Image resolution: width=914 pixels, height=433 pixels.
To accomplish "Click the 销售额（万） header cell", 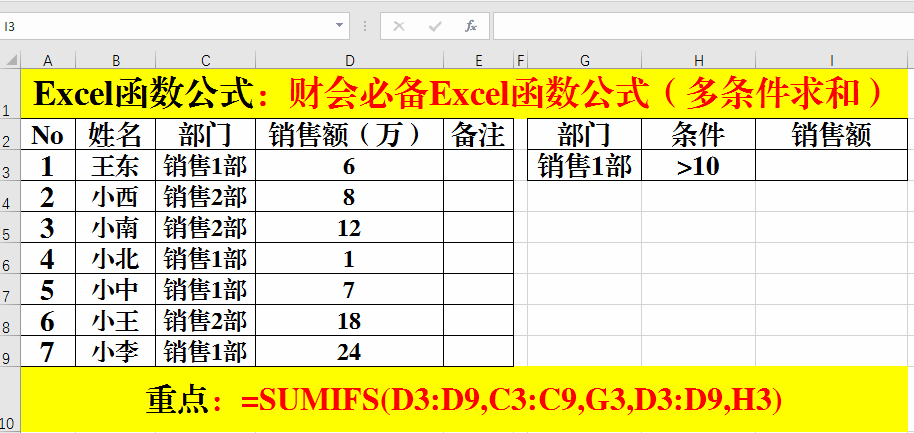I will tap(349, 134).
